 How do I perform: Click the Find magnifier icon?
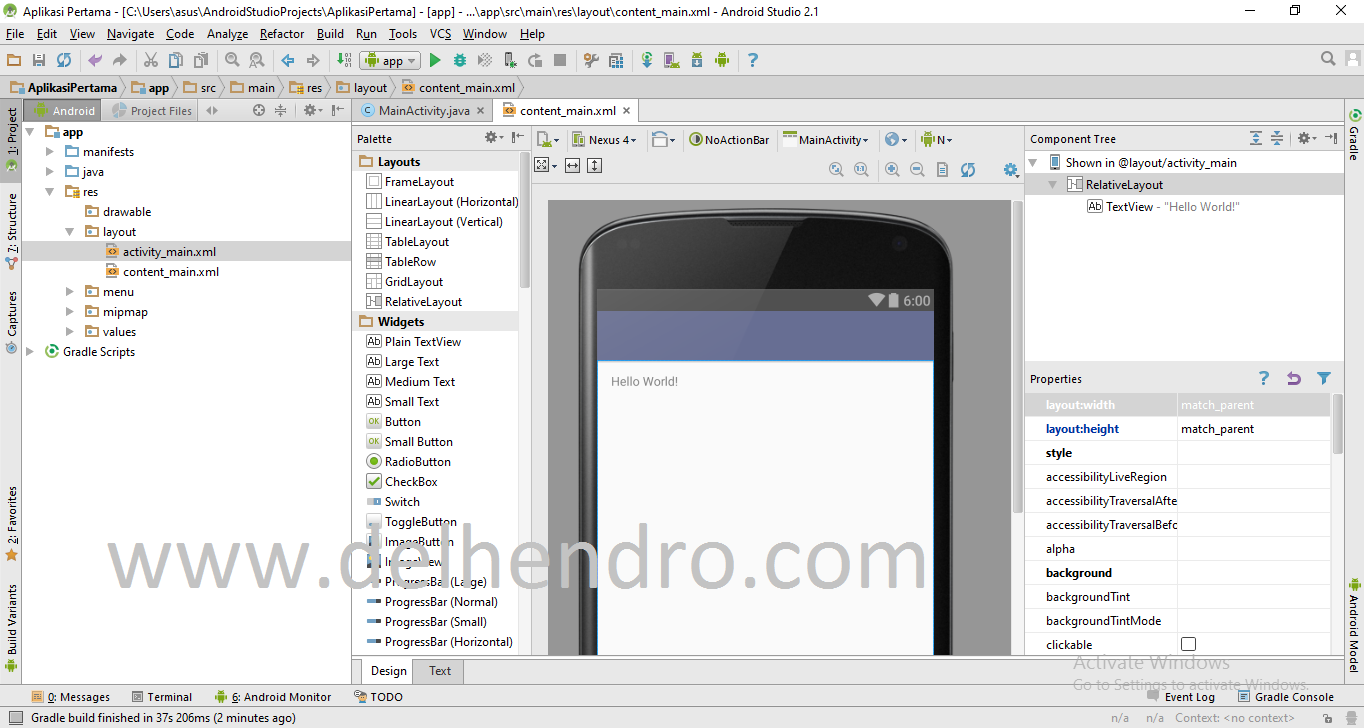[x=232, y=60]
